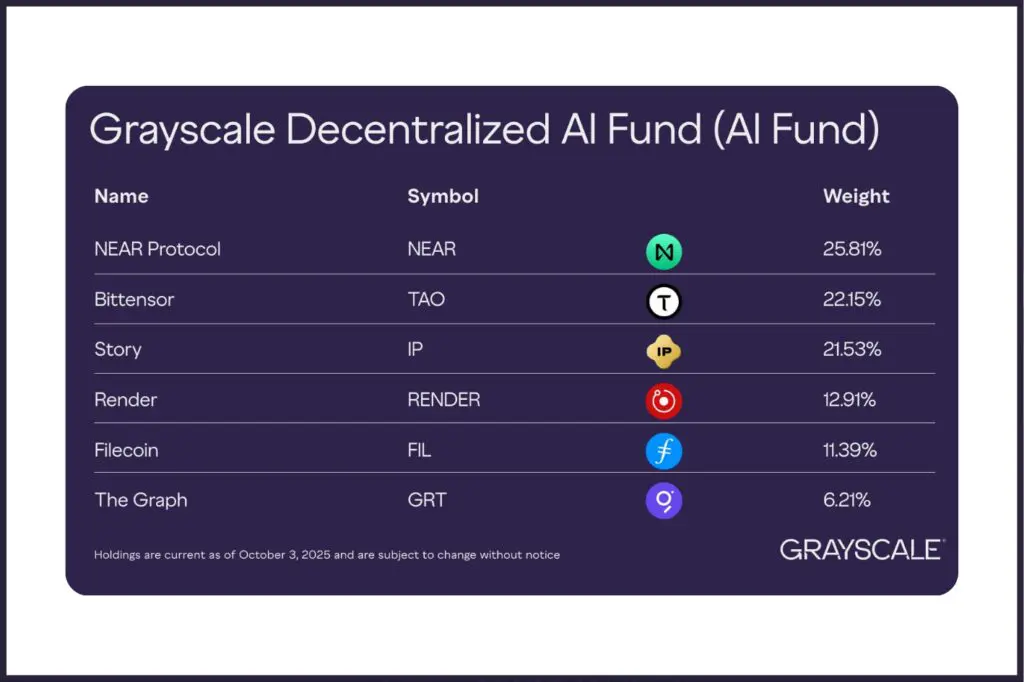Click the Name column header
Viewport: 1024px width, 682px height.
(121, 196)
